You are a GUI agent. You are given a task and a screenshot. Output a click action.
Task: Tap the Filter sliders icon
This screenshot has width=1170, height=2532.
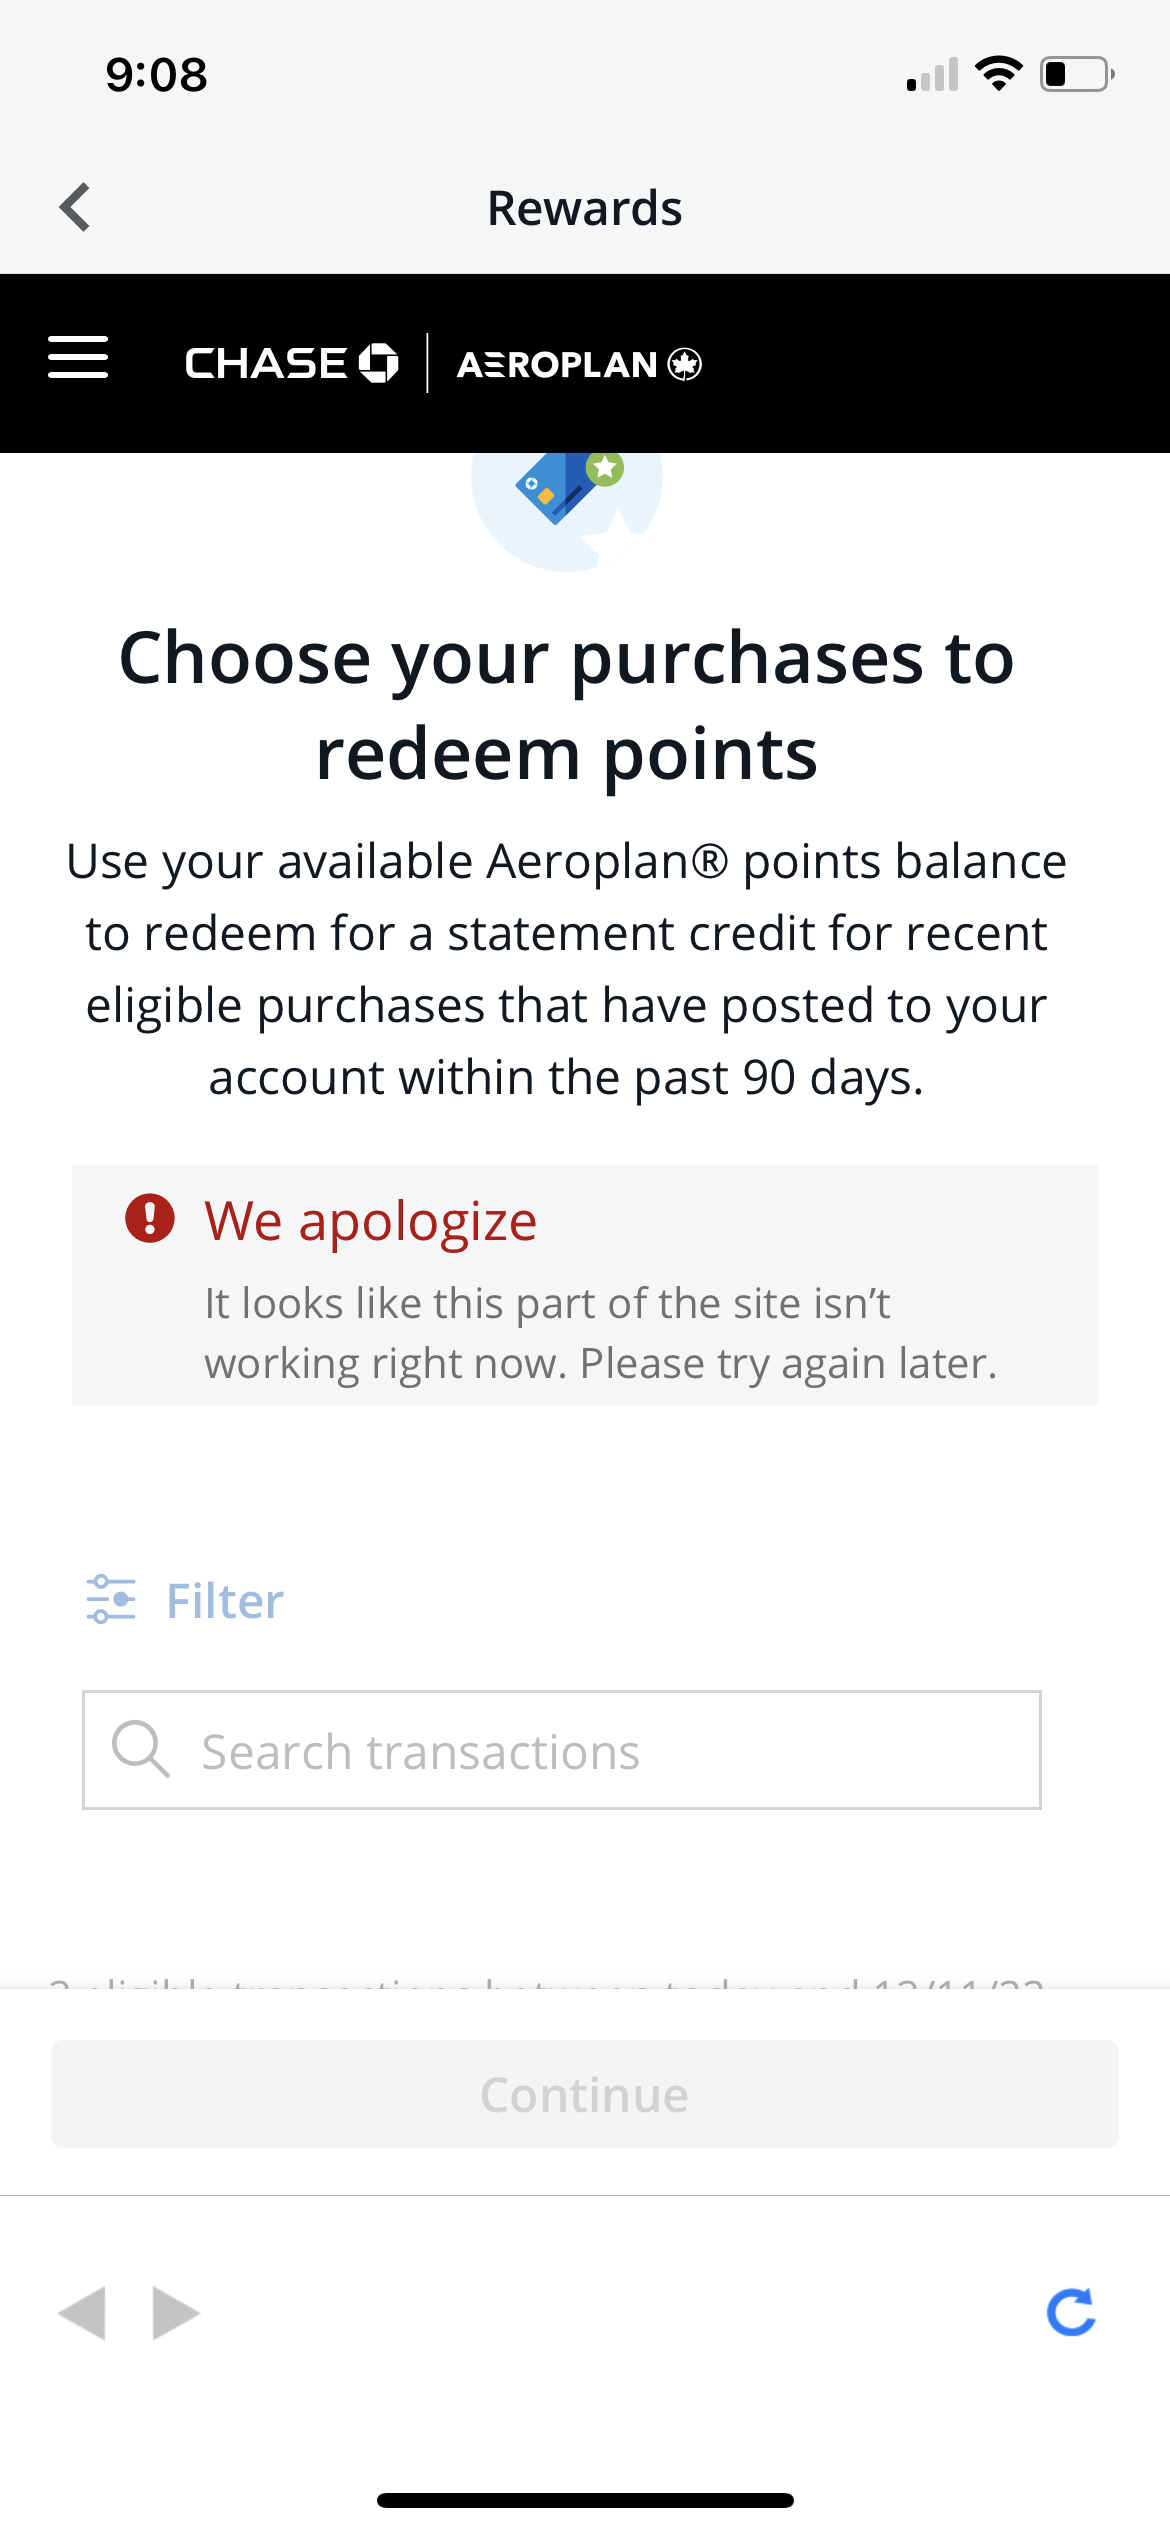[x=111, y=1600]
